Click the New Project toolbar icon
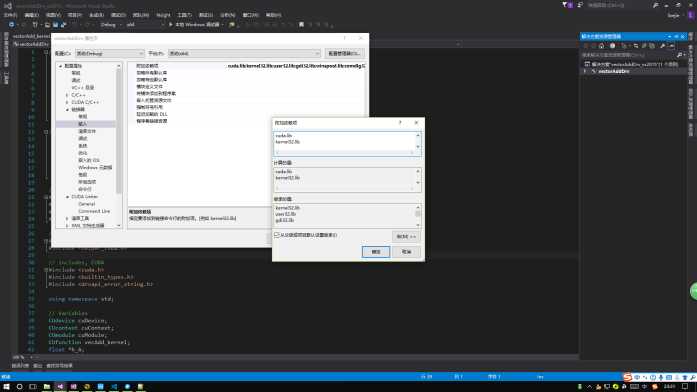 35,24
